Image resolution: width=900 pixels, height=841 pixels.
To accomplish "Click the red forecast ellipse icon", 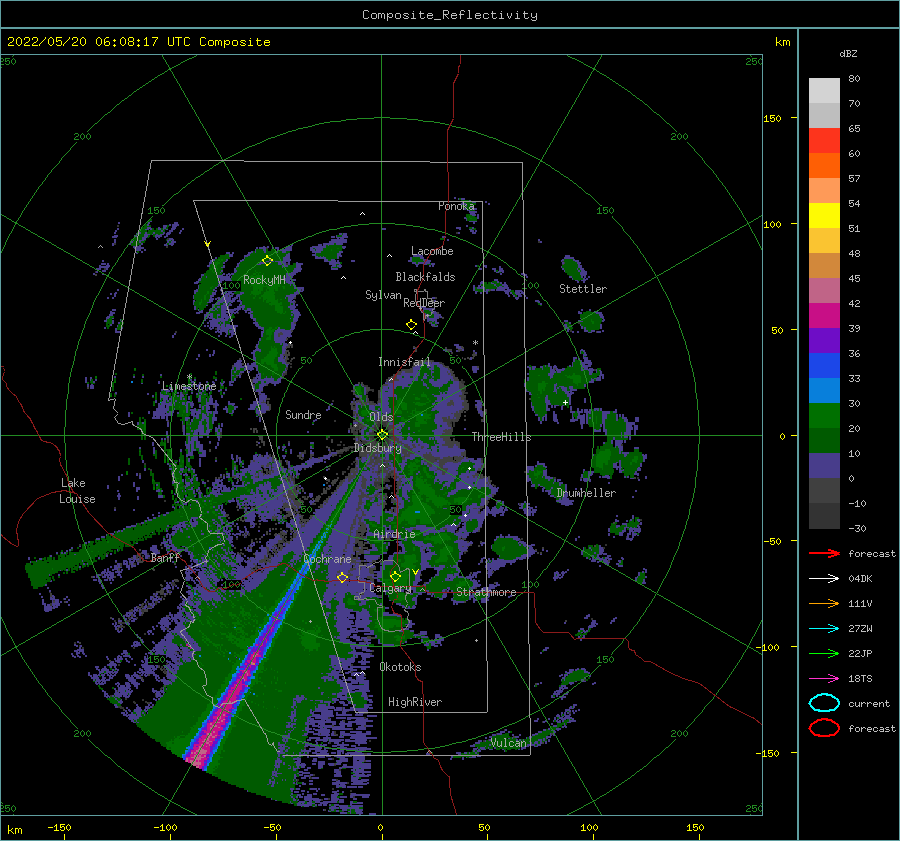I will [824, 728].
